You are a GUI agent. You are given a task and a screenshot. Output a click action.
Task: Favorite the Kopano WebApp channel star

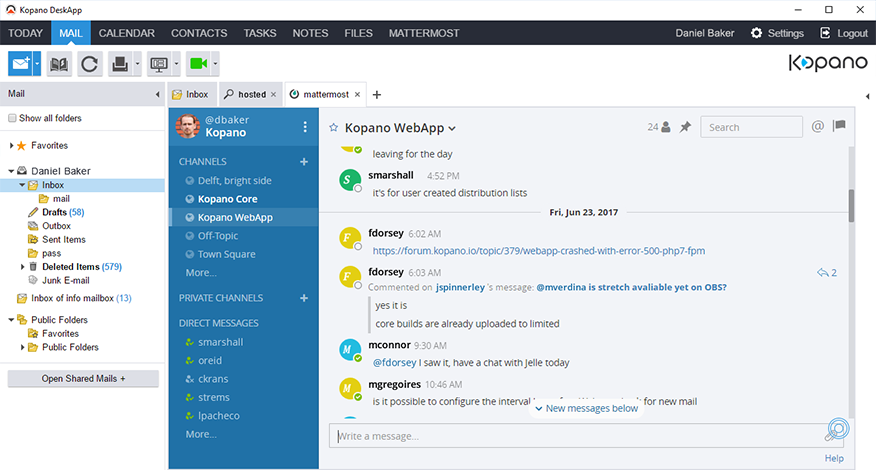click(x=334, y=127)
